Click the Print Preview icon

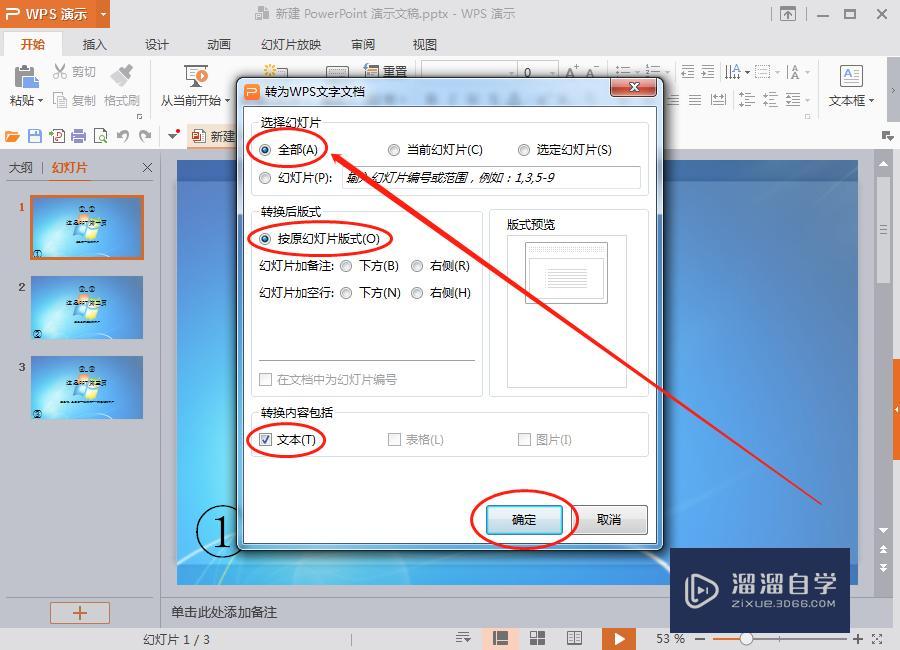tap(100, 136)
